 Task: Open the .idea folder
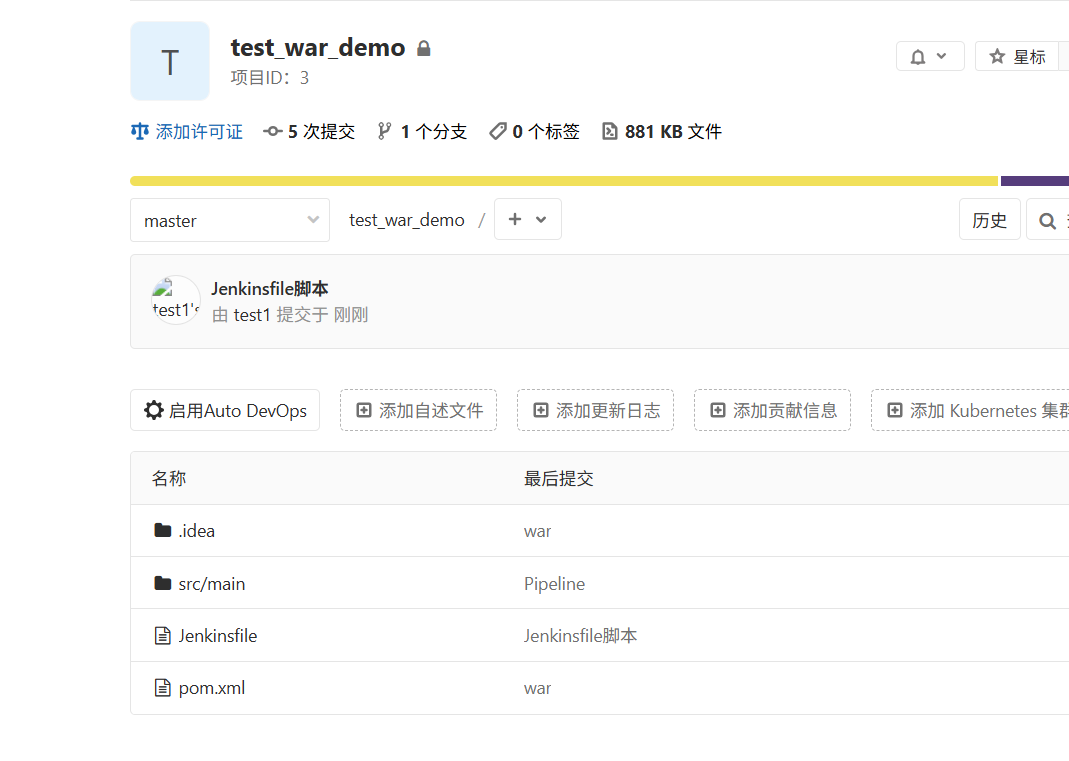pos(196,531)
